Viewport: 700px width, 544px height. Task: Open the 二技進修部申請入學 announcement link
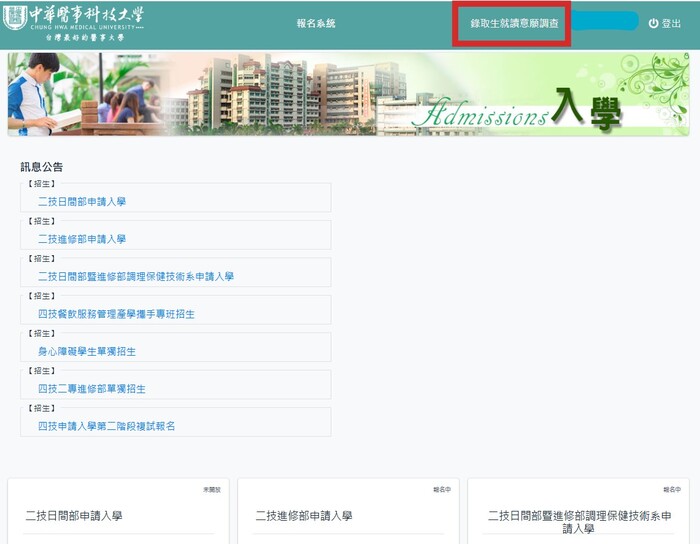click(82, 239)
